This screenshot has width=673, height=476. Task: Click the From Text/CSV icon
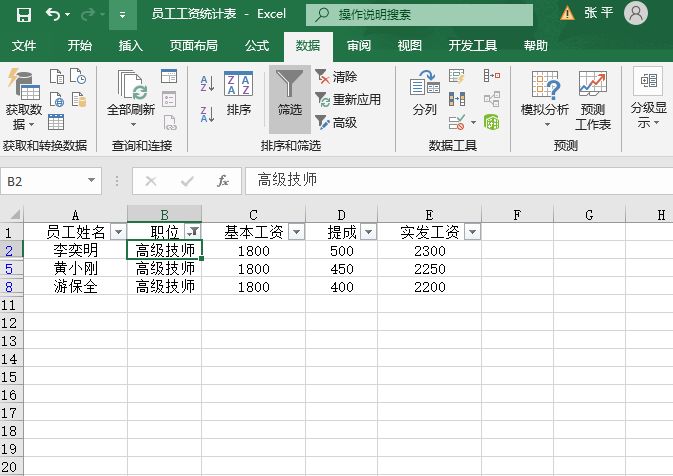(x=57, y=76)
